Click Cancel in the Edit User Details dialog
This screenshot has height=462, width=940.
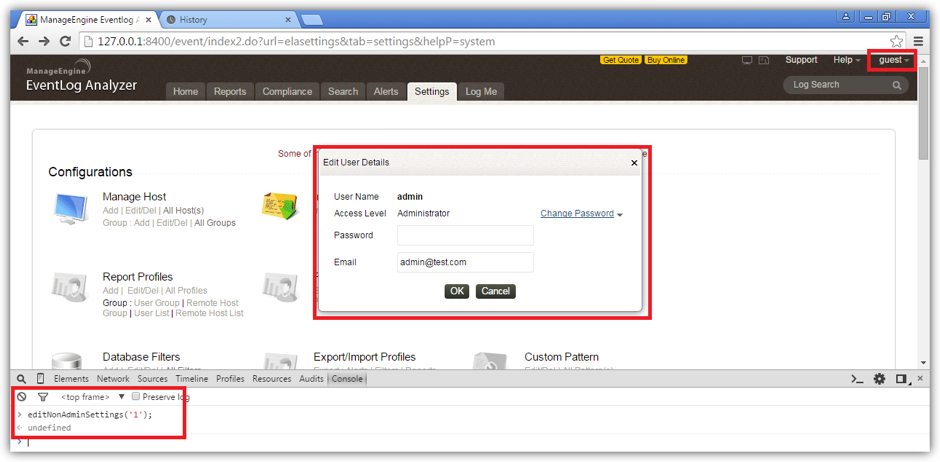[x=496, y=291]
